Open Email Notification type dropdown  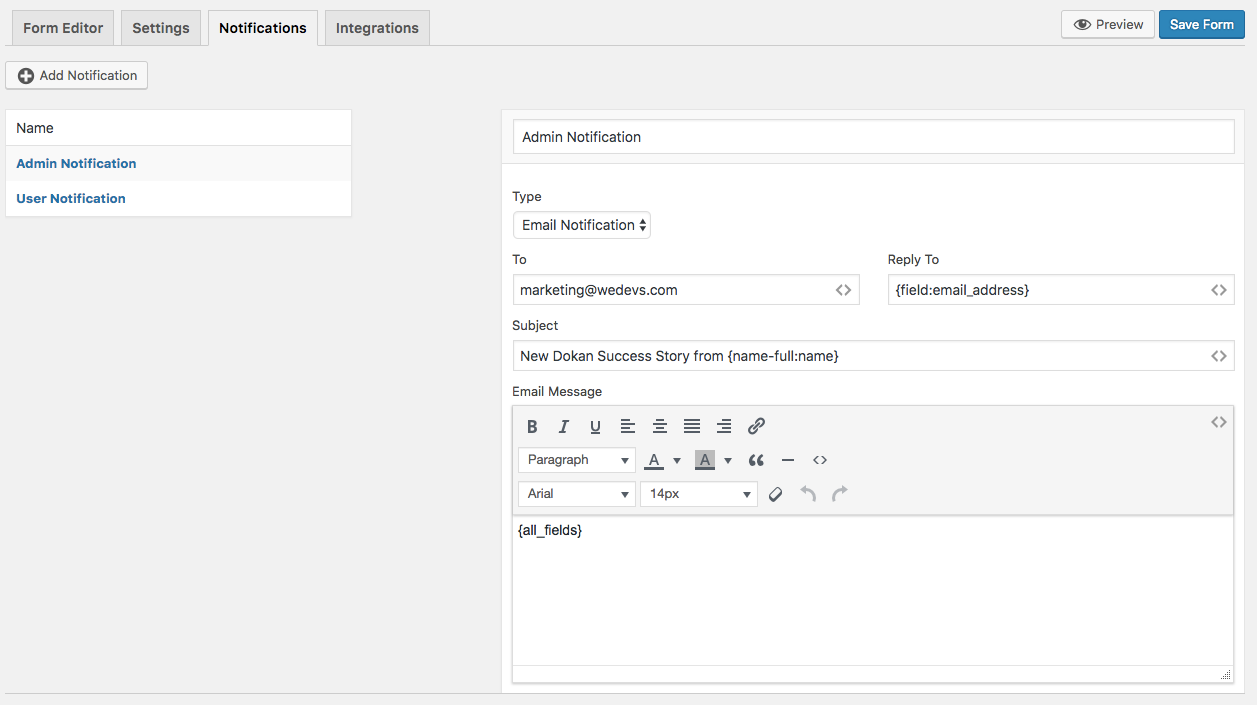point(582,225)
